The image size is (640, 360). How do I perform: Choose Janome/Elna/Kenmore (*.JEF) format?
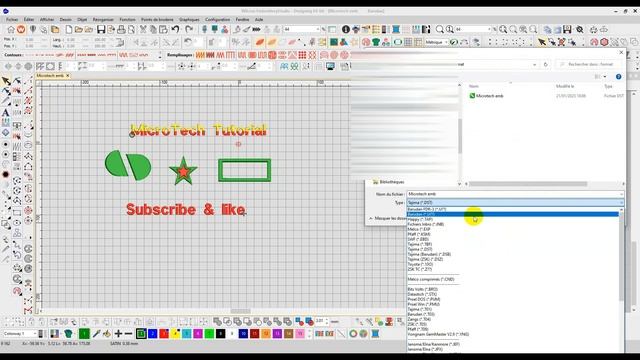click(x=433, y=344)
